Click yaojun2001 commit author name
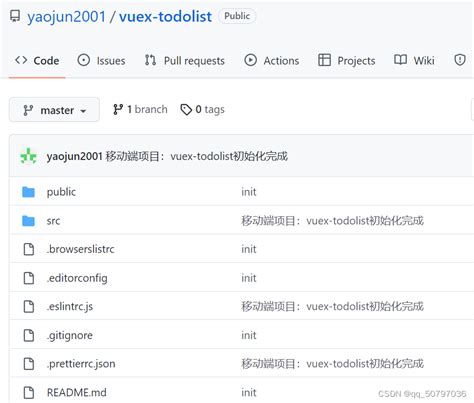Image resolution: width=474 pixels, height=403 pixels. click(x=74, y=156)
